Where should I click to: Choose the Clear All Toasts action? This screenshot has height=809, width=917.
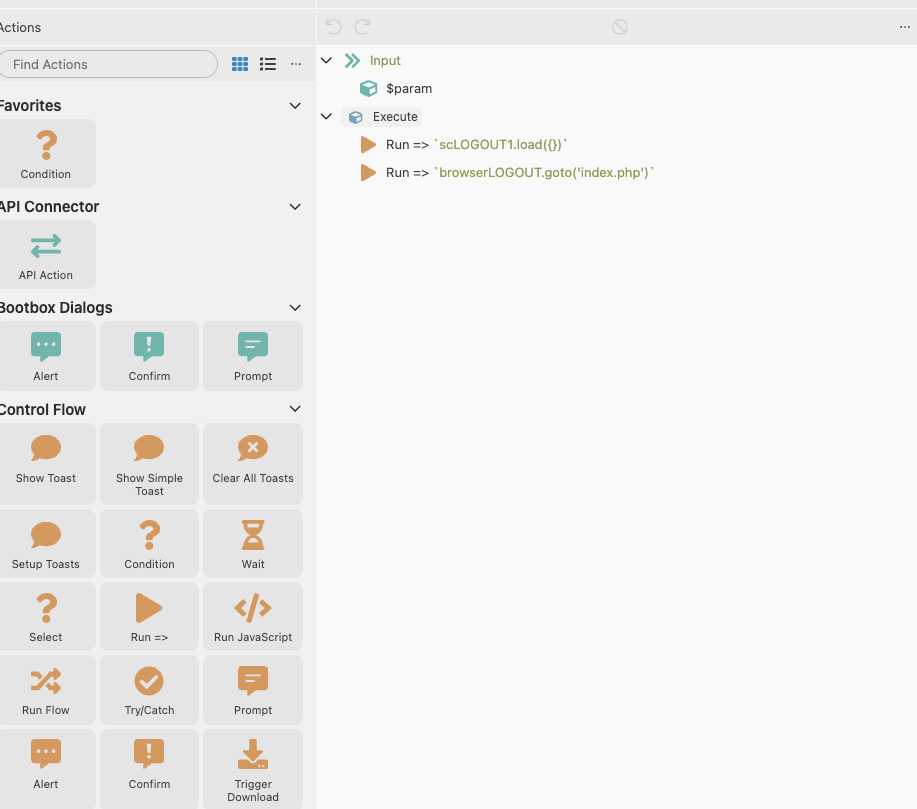tap(253, 458)
